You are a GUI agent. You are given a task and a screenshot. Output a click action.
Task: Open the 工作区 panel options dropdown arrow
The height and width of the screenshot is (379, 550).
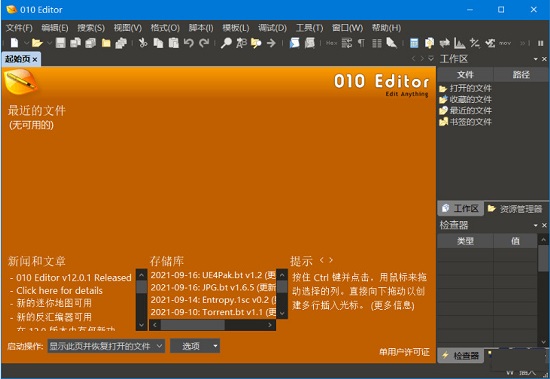536,59
